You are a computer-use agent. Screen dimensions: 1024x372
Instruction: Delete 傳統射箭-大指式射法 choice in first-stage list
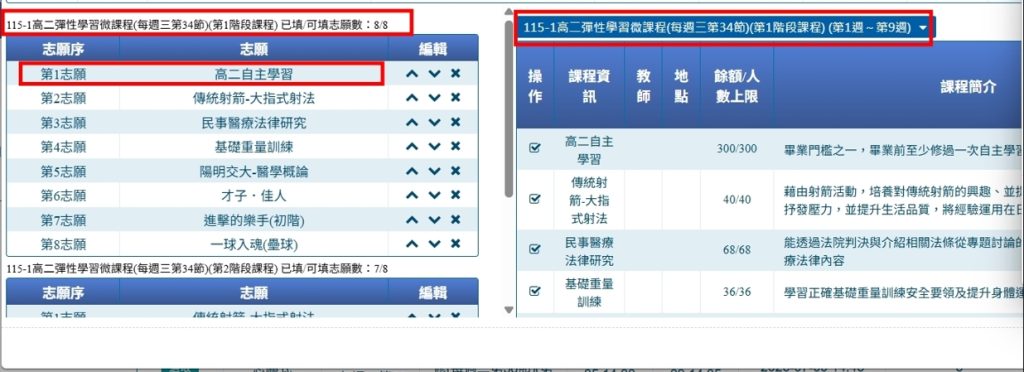pos(455,98)
